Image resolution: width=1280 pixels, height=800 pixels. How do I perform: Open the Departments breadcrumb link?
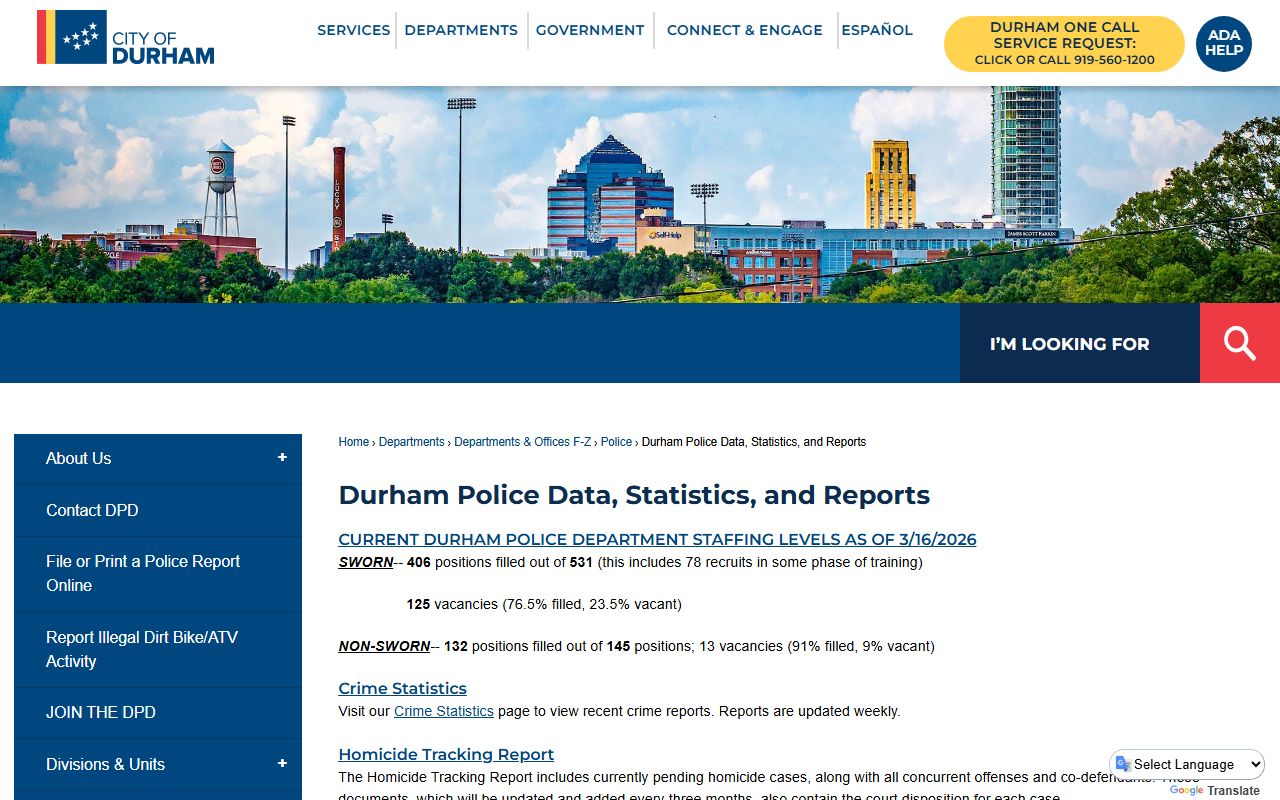[x=411, y=442]
